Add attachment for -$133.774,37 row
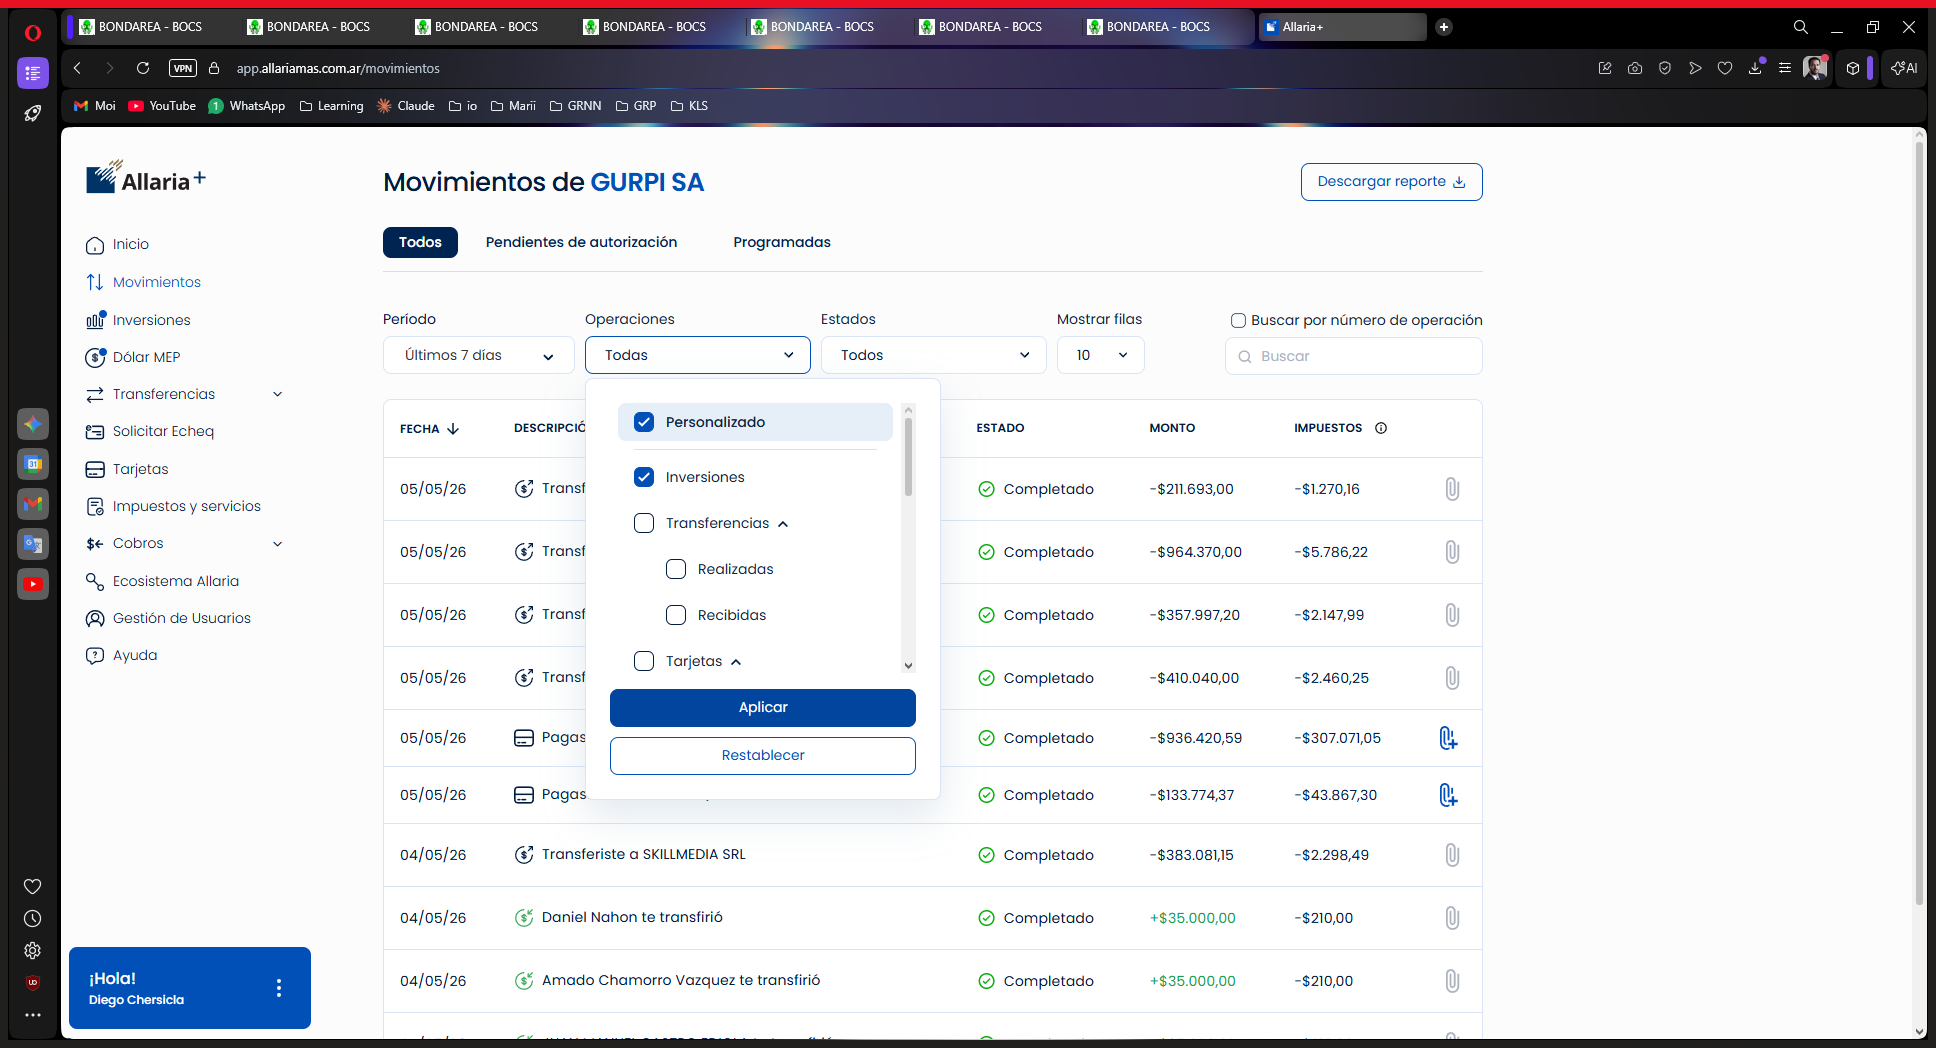Viewport: 1936px width, 1048px height. coord(1448,795)
